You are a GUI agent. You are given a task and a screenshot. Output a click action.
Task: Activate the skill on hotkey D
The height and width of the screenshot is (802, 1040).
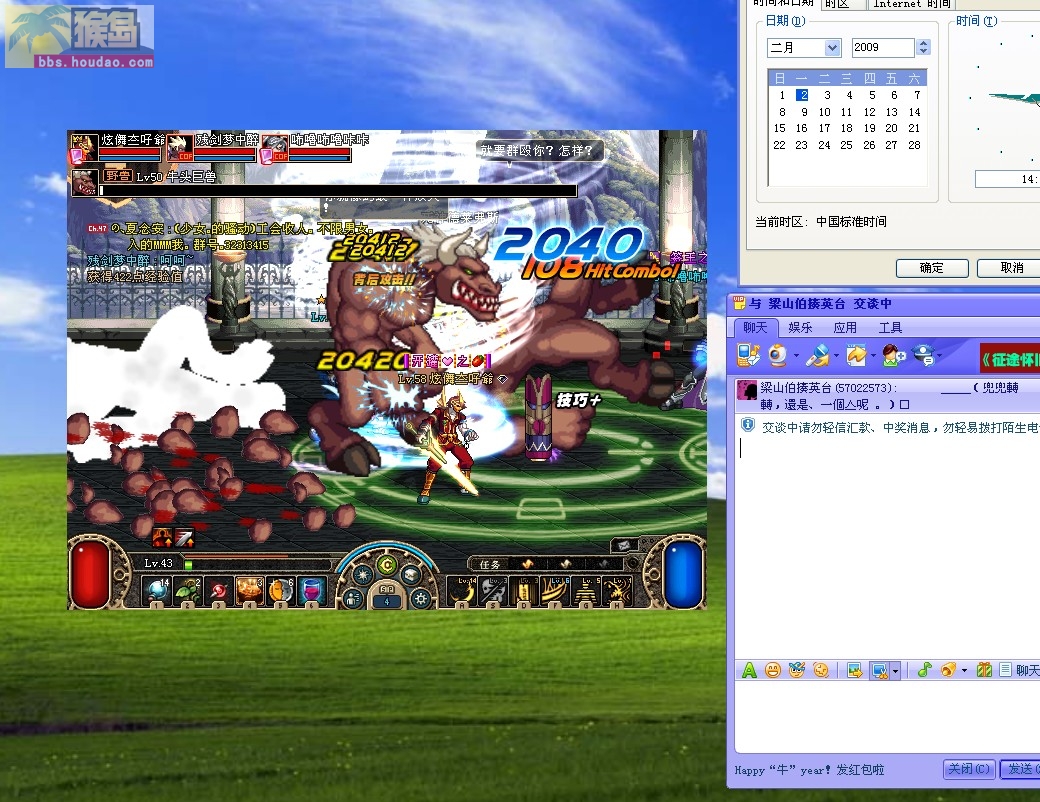[x=524, y=590]
